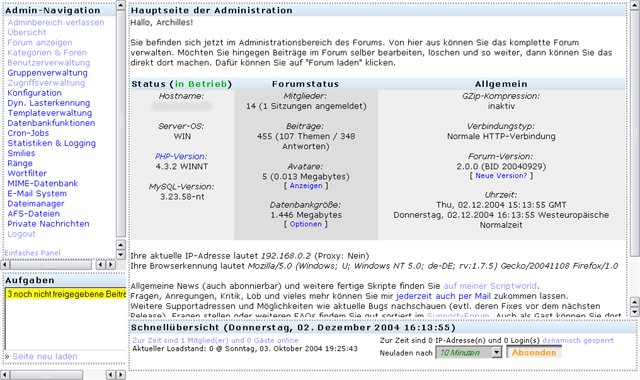Click the navigation frame's scroll-up arrow
The image size is (640, 380).
tap(121, 5)
